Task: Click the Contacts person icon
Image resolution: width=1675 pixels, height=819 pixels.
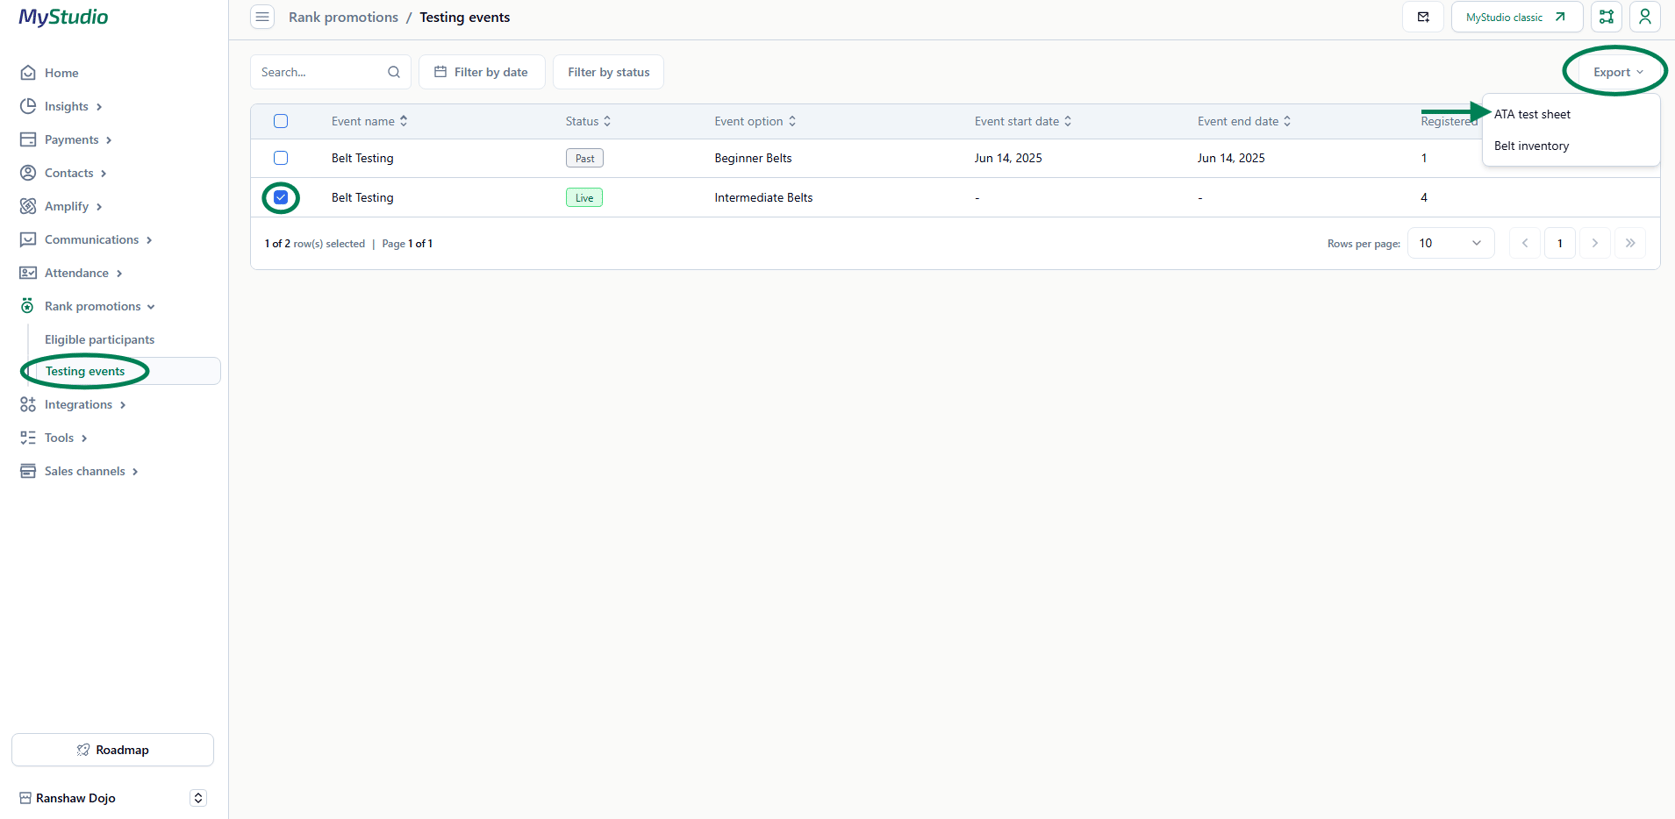Action: point(28,173)
